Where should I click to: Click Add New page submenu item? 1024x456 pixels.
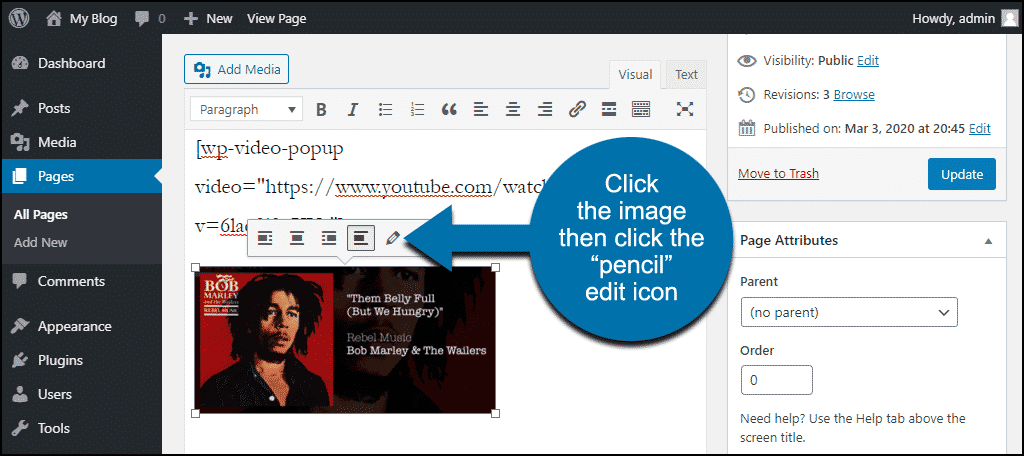point(40,242)
